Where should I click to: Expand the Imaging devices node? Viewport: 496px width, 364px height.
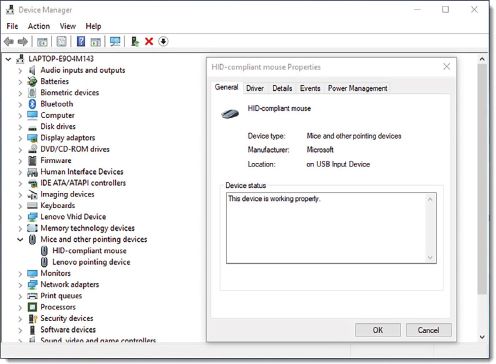click(x=20, y=195)
